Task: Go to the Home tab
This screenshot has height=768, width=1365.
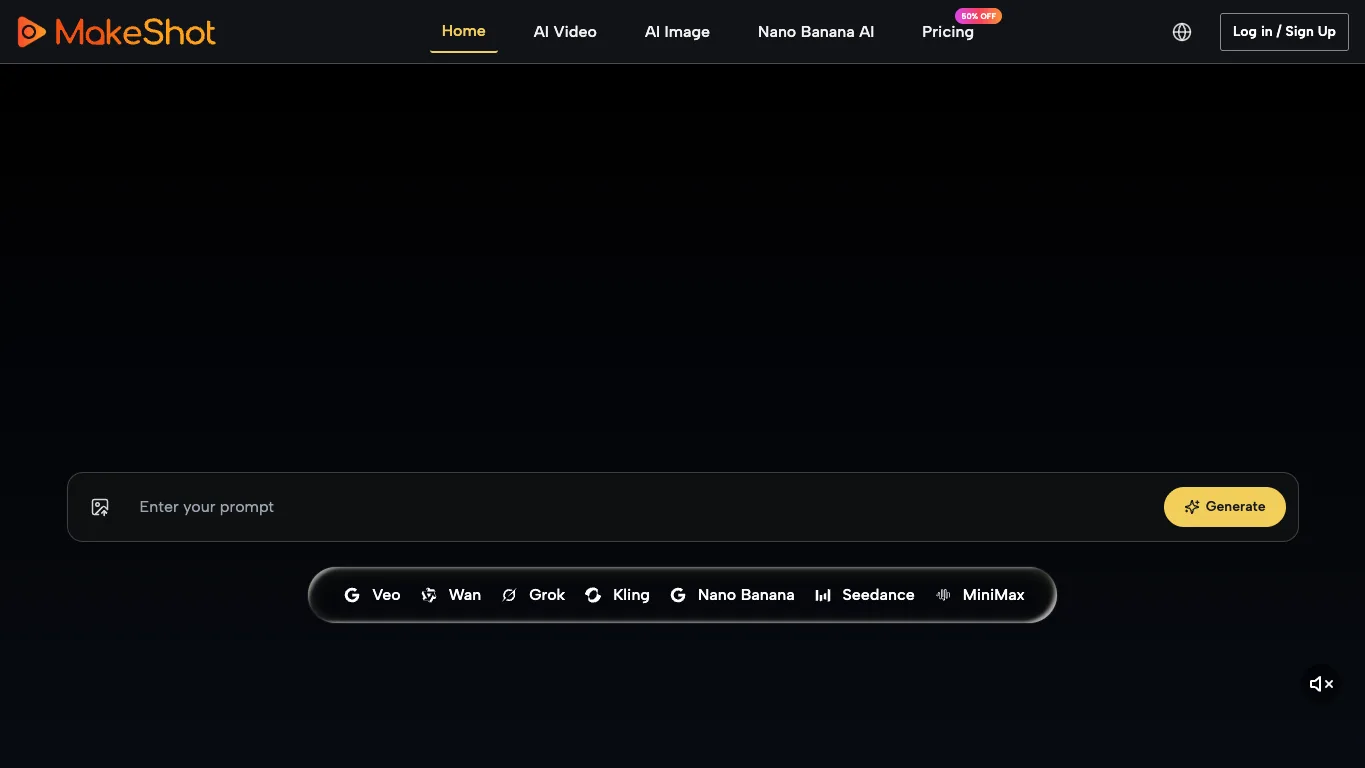Action: click(x=464, y=31)
